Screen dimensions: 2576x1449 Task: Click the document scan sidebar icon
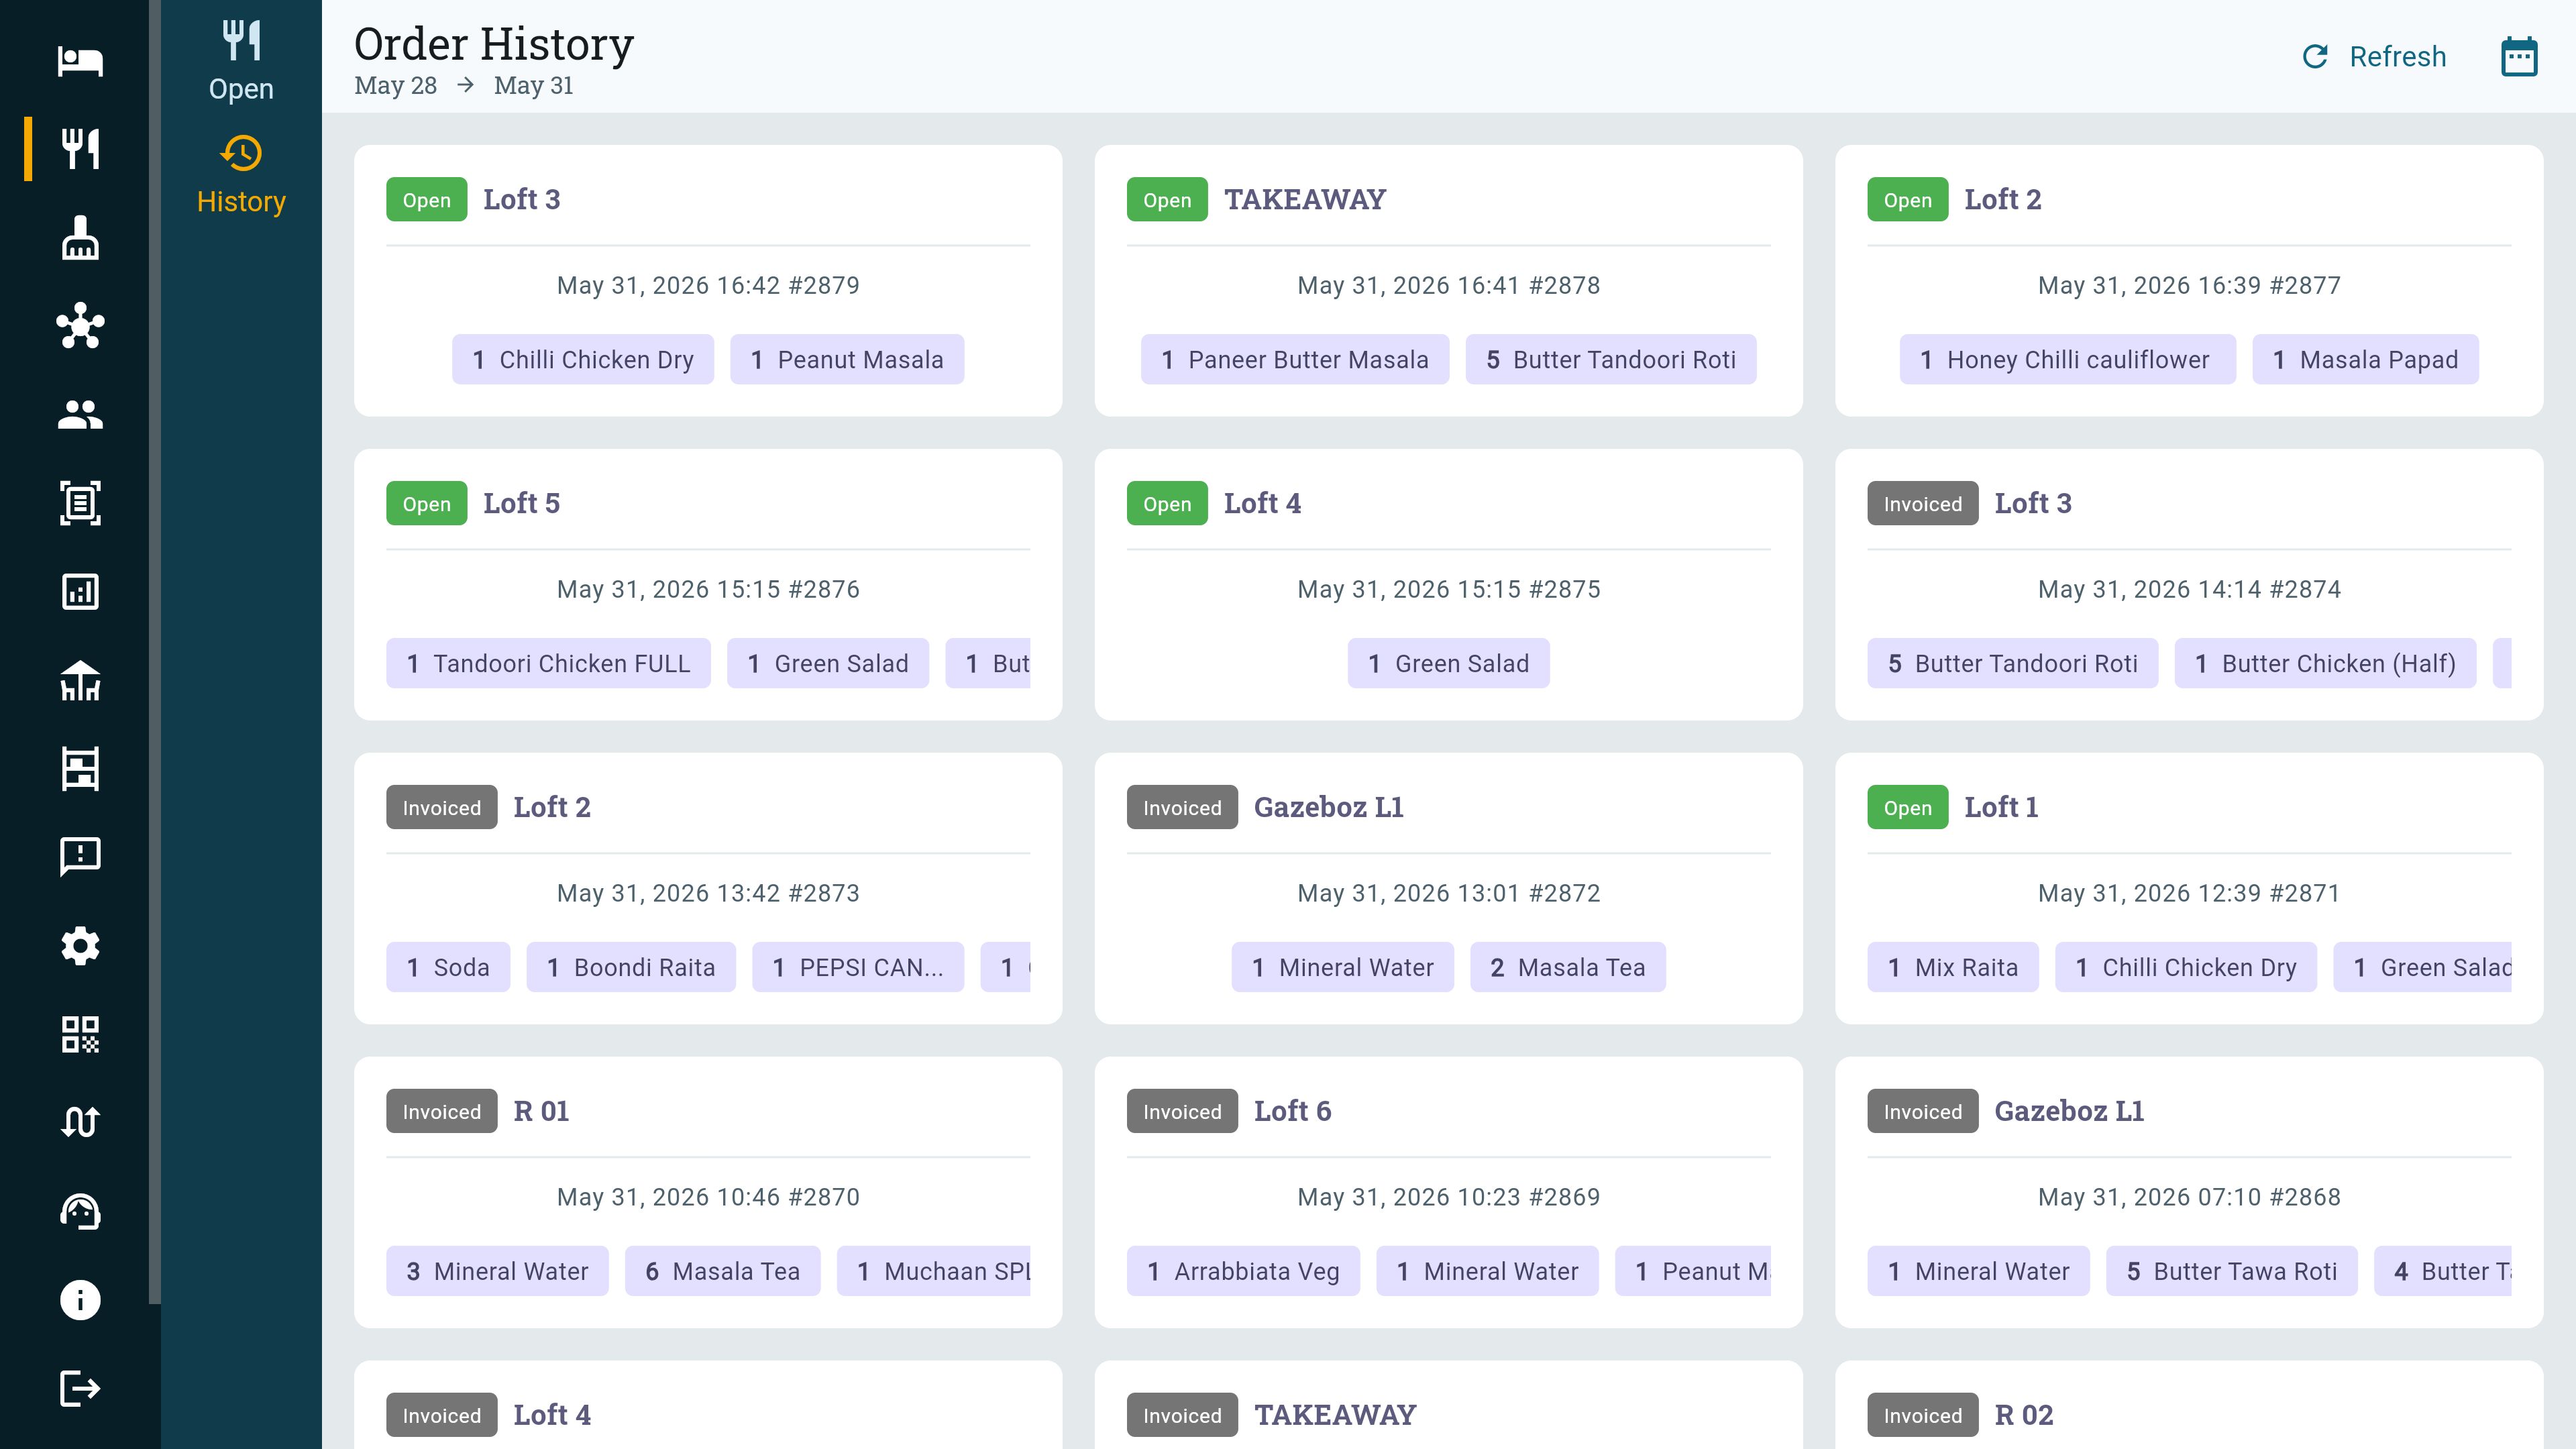point(80,503)
